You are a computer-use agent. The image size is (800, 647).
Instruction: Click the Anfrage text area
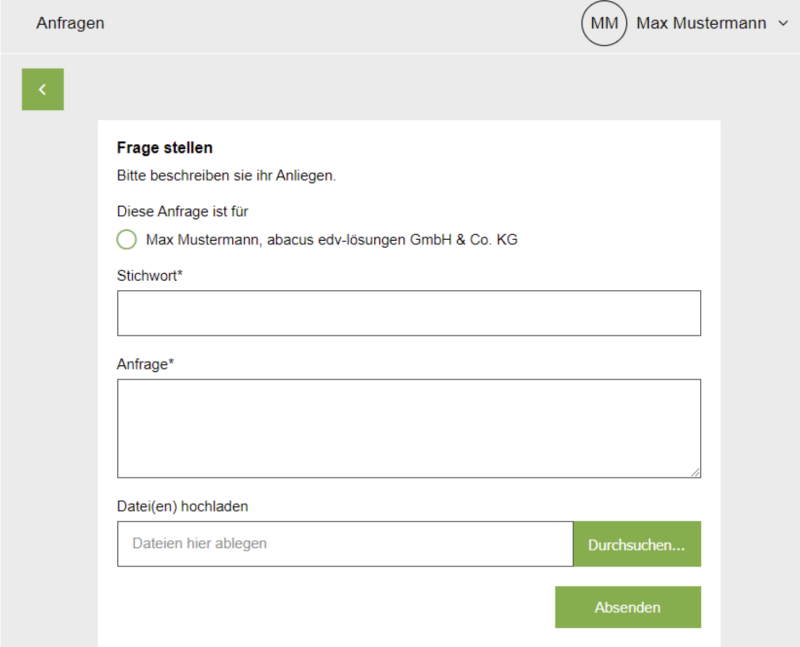coord(408,425)
